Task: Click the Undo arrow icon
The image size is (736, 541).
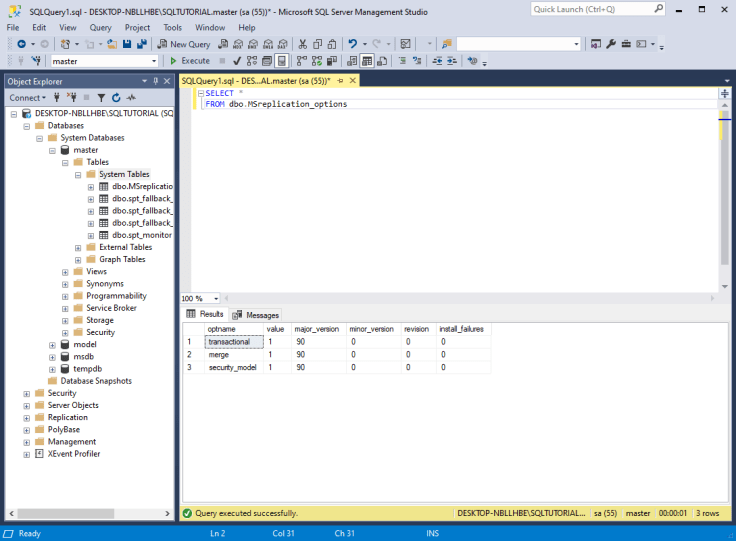Action: tap(352, 44)
